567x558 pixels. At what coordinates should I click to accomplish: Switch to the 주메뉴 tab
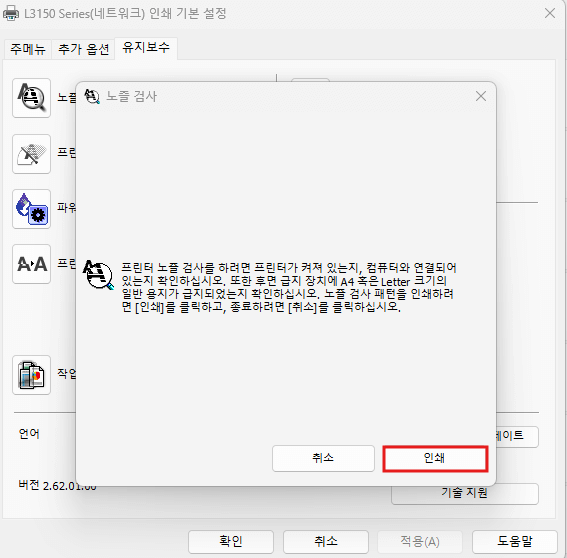point(28,49)
